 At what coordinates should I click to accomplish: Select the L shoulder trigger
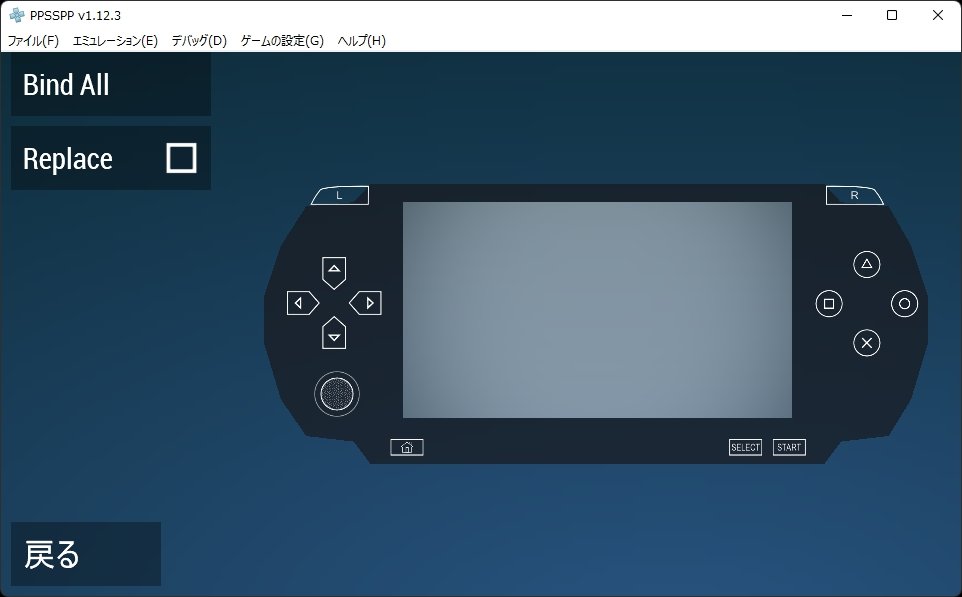[x=340, y=195]
